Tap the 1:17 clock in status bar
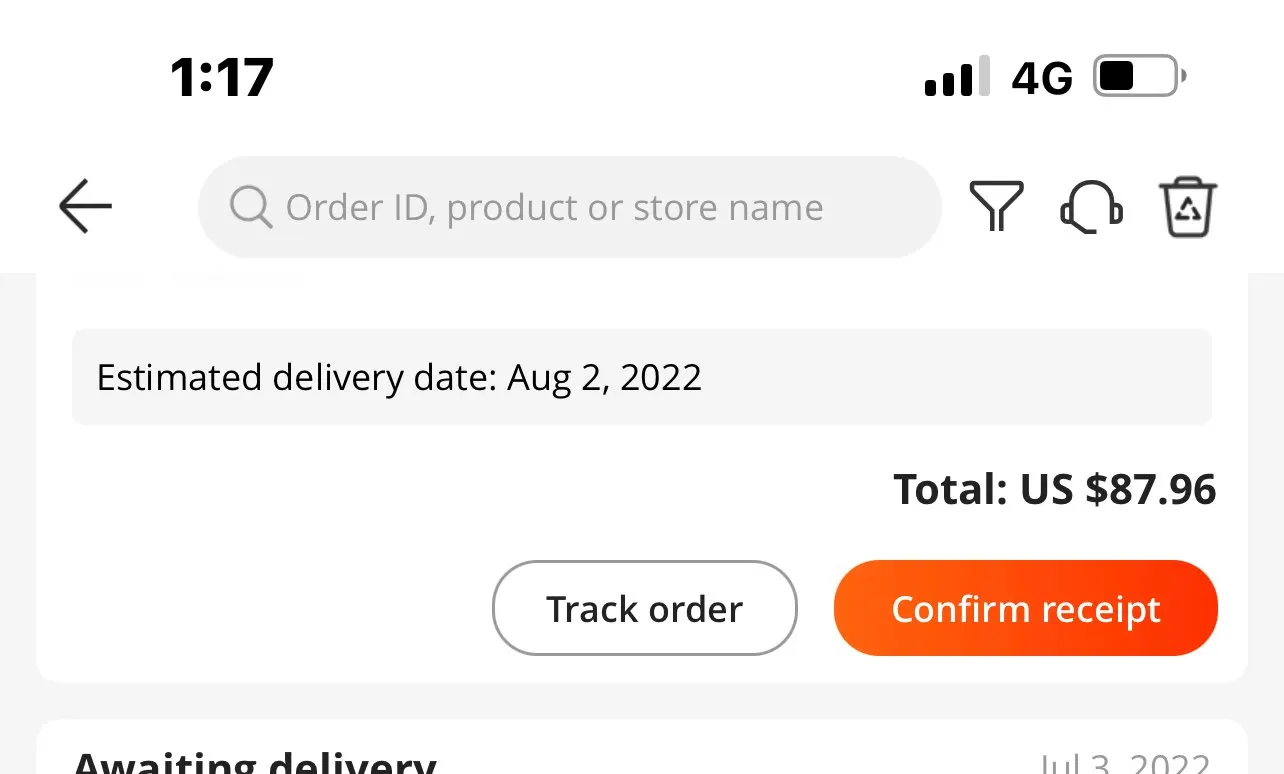The image size is (1284, 774). [221, 77]
